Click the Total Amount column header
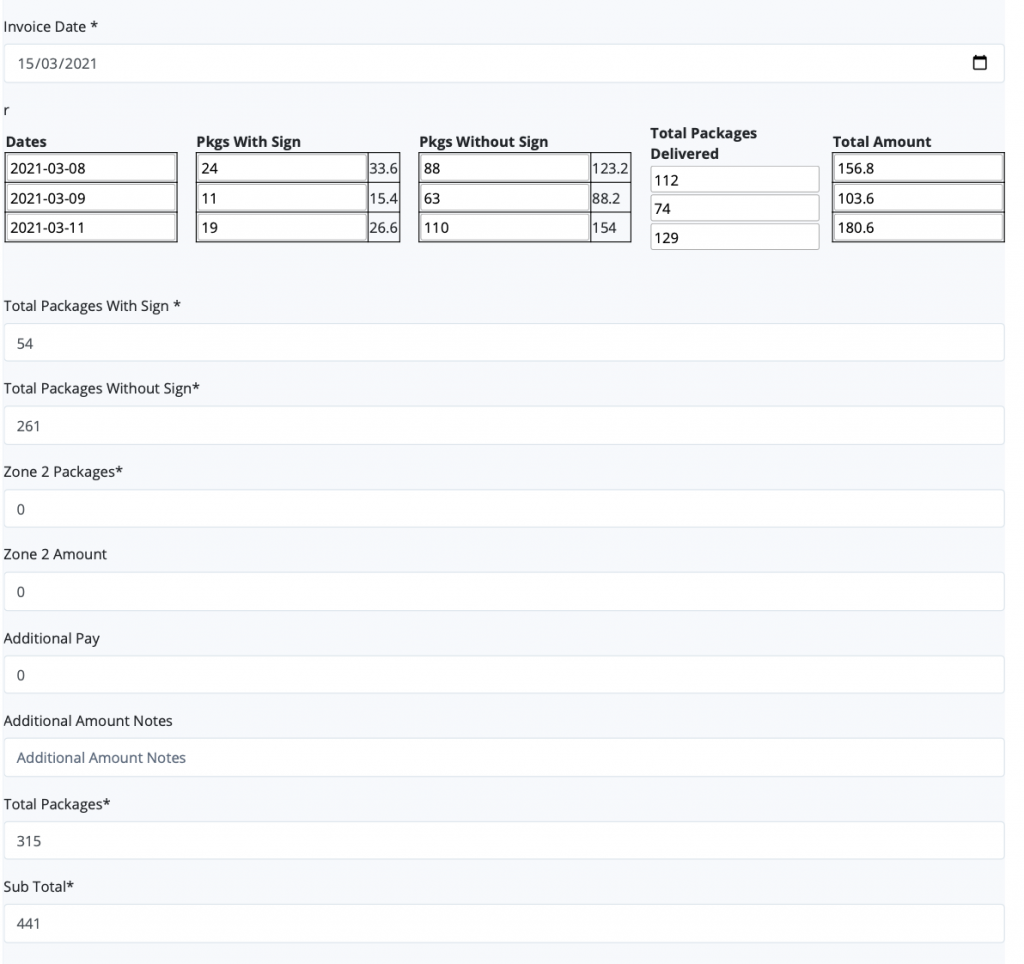This screenshot has height=964, width=1024. pos(882,142)
